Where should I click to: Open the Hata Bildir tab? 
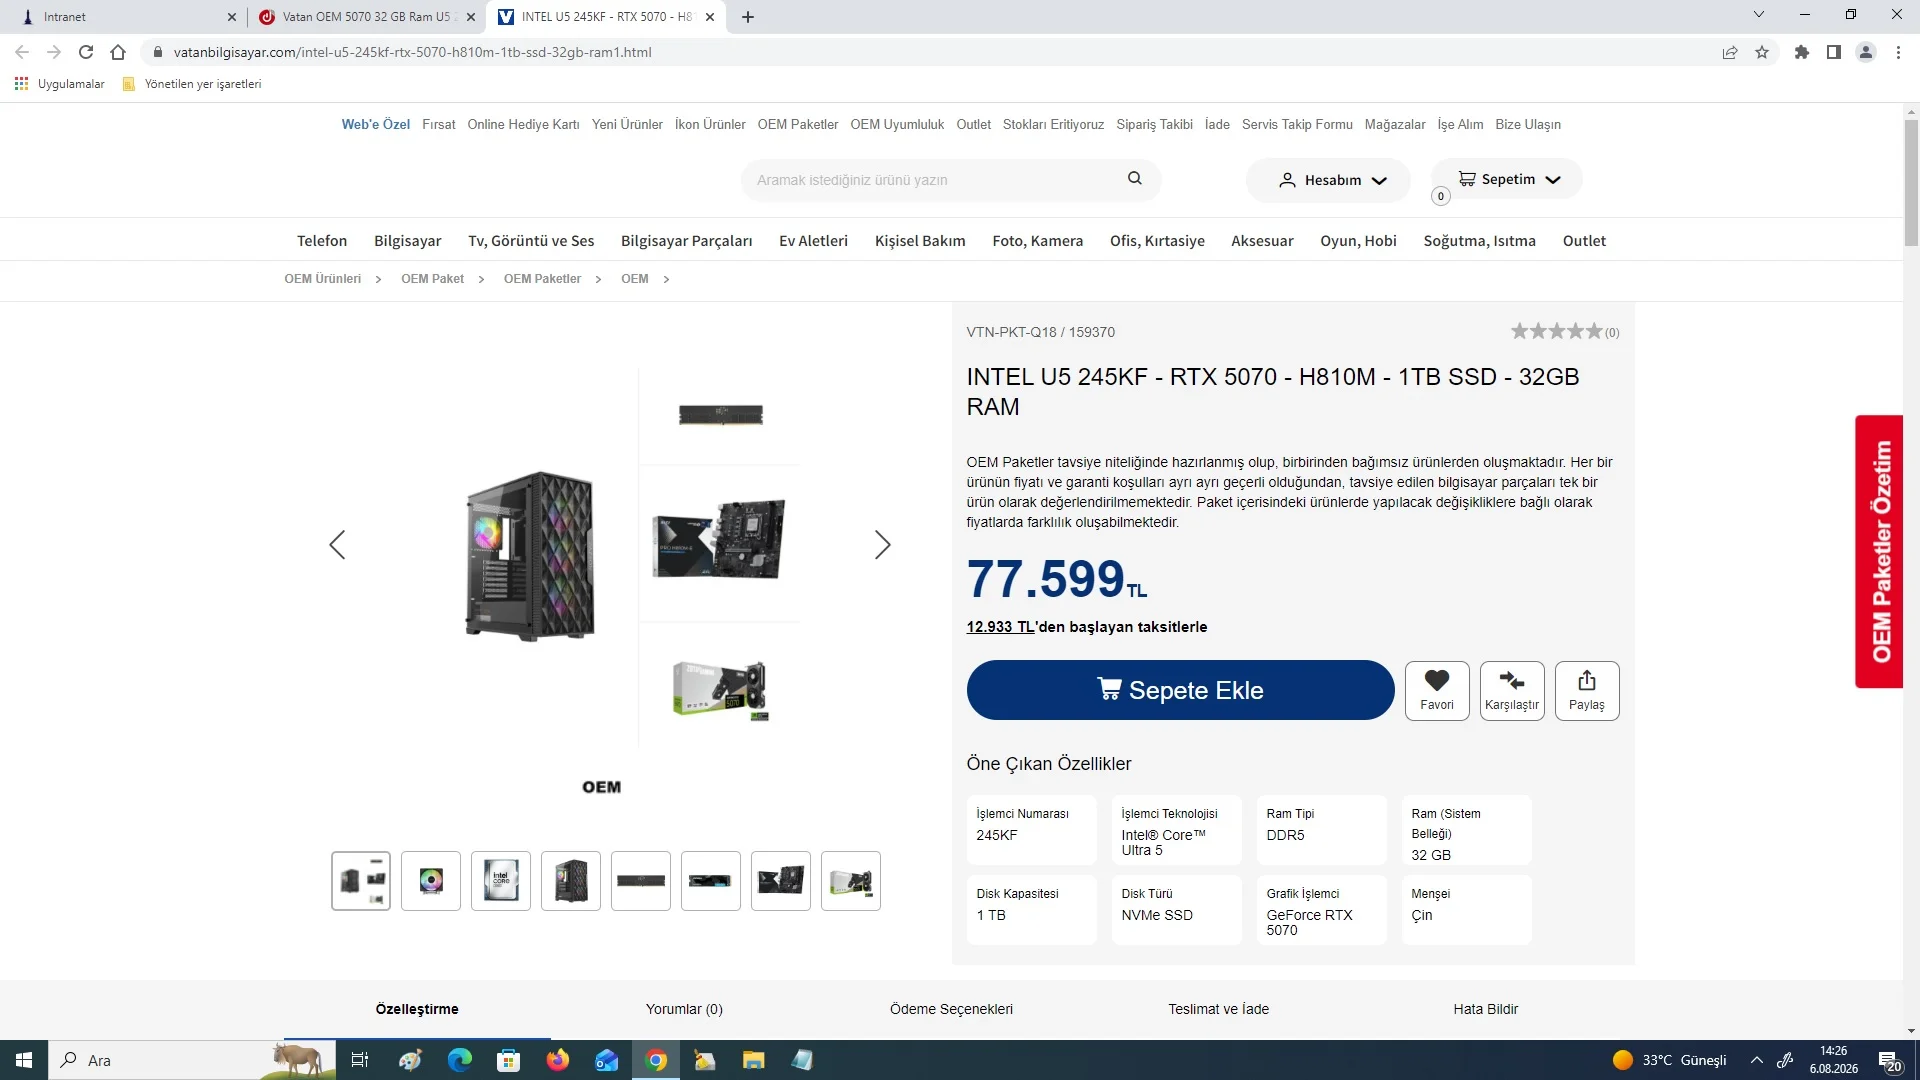point(1485,1009)
